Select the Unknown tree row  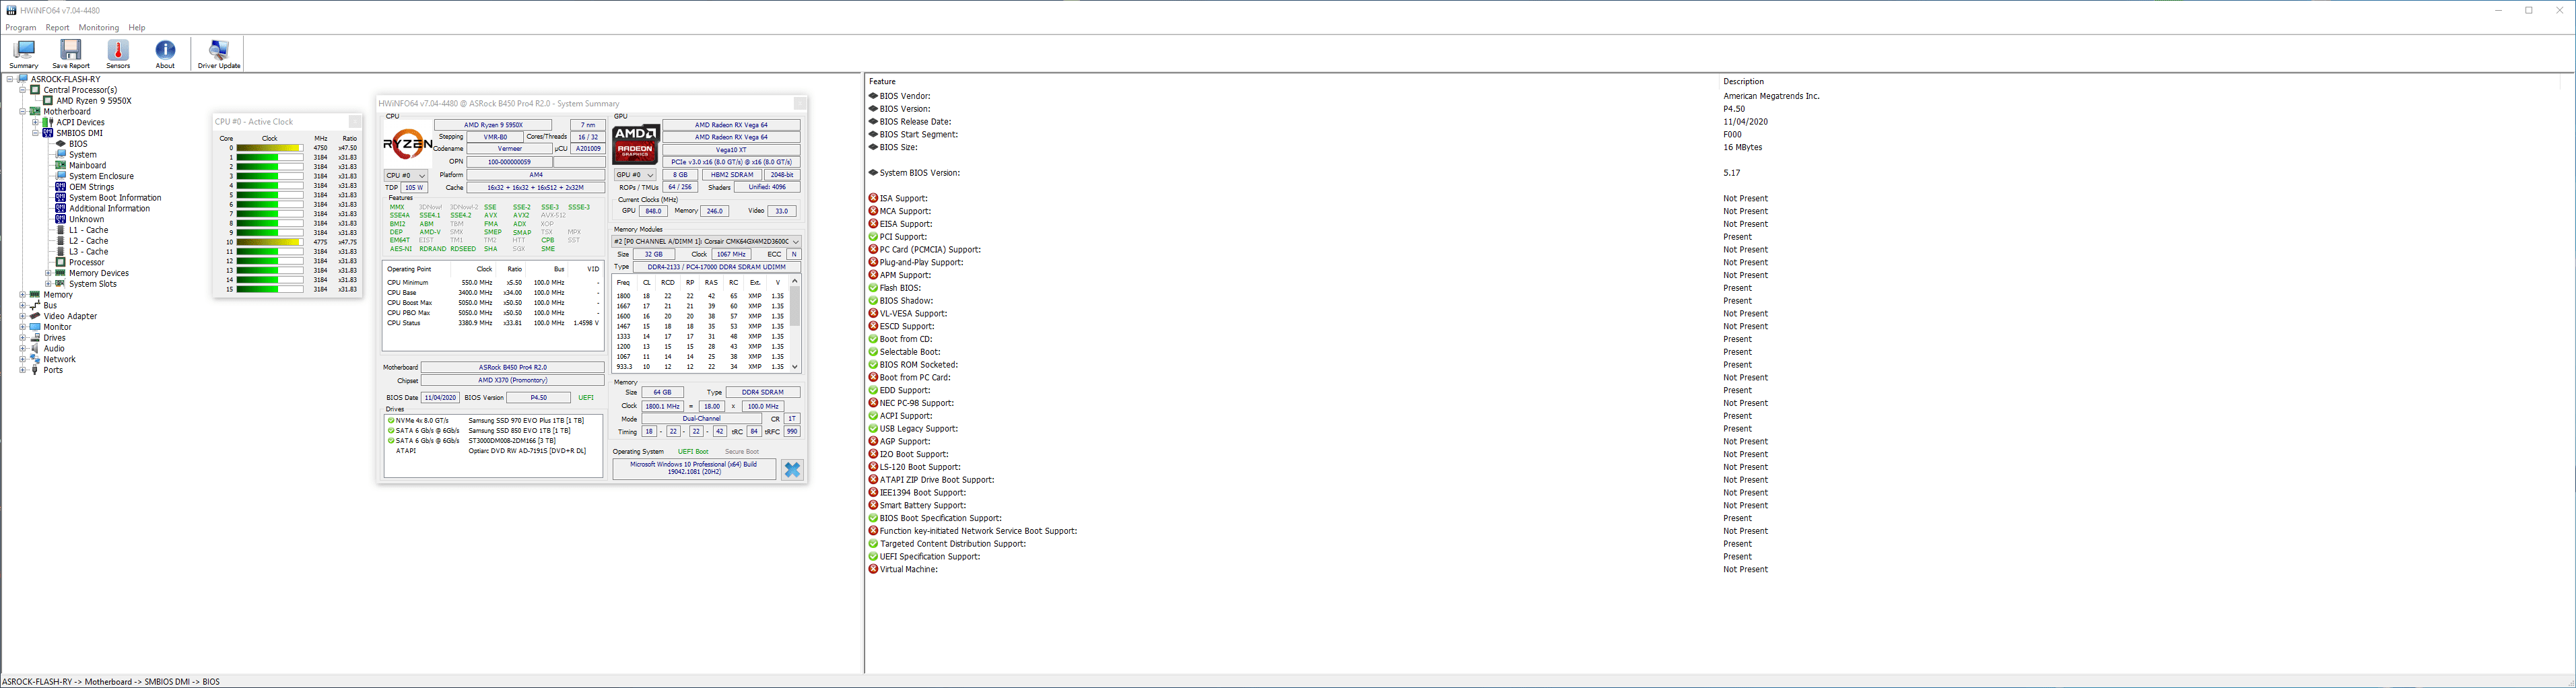[x=86, y=219]
